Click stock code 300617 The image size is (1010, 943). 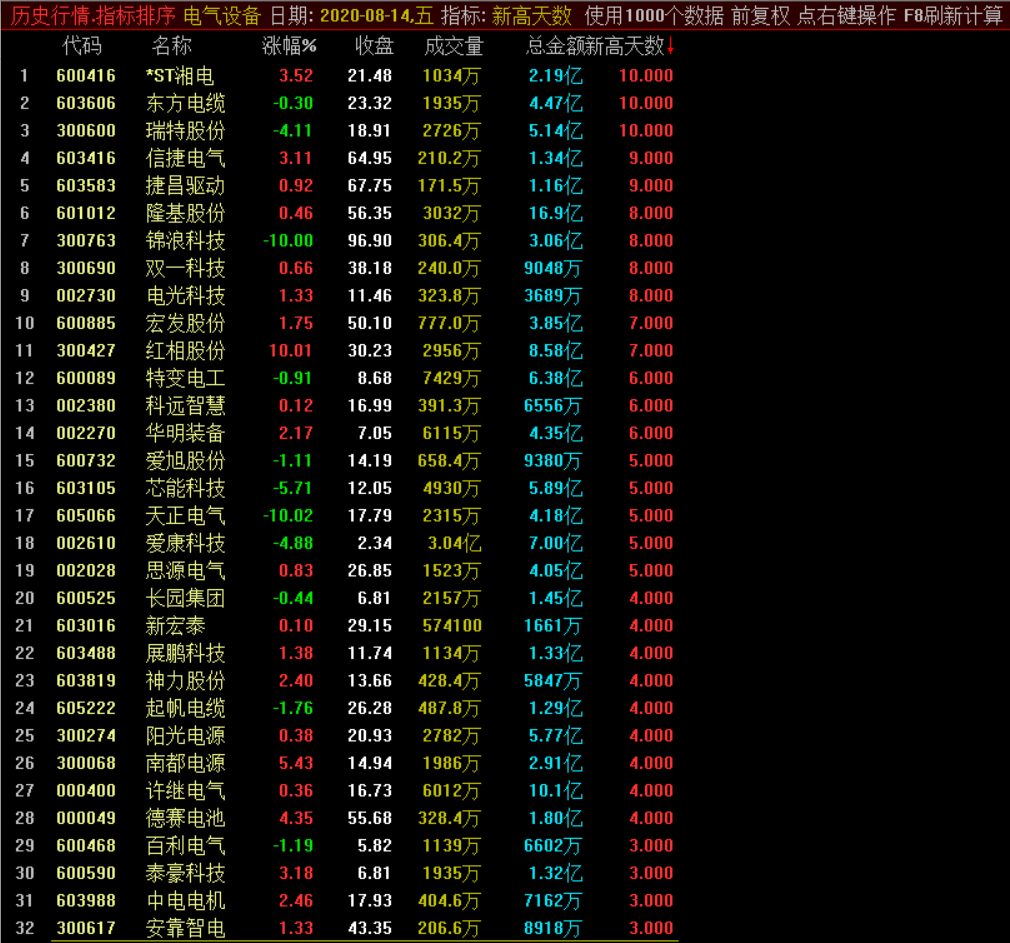pyautogui.click(x=86, y=929)
